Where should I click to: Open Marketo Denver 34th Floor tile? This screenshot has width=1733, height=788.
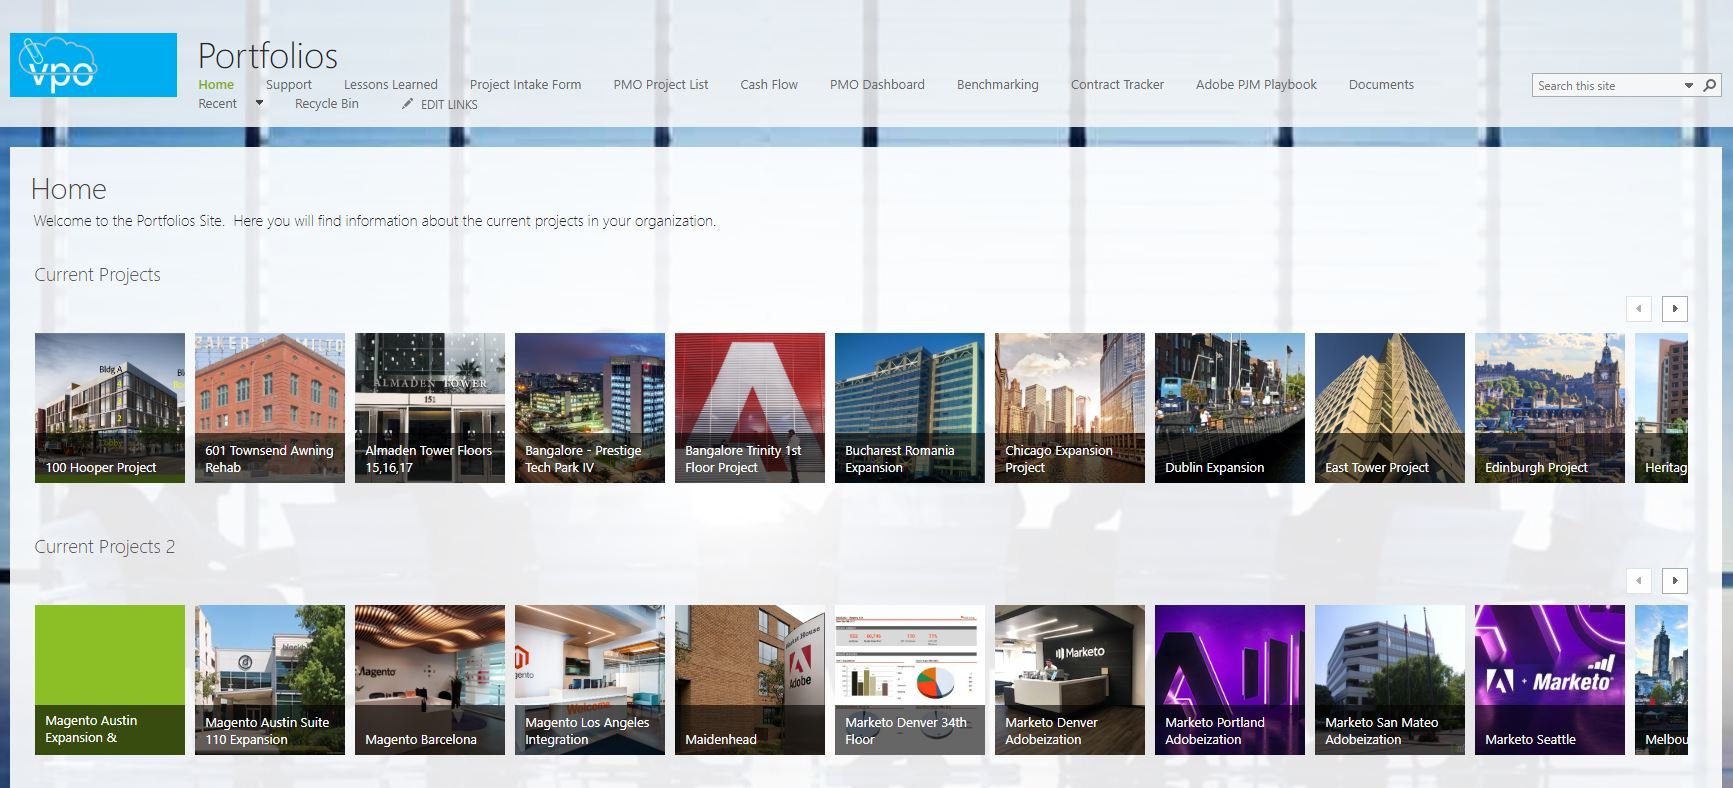coord(910,680)
